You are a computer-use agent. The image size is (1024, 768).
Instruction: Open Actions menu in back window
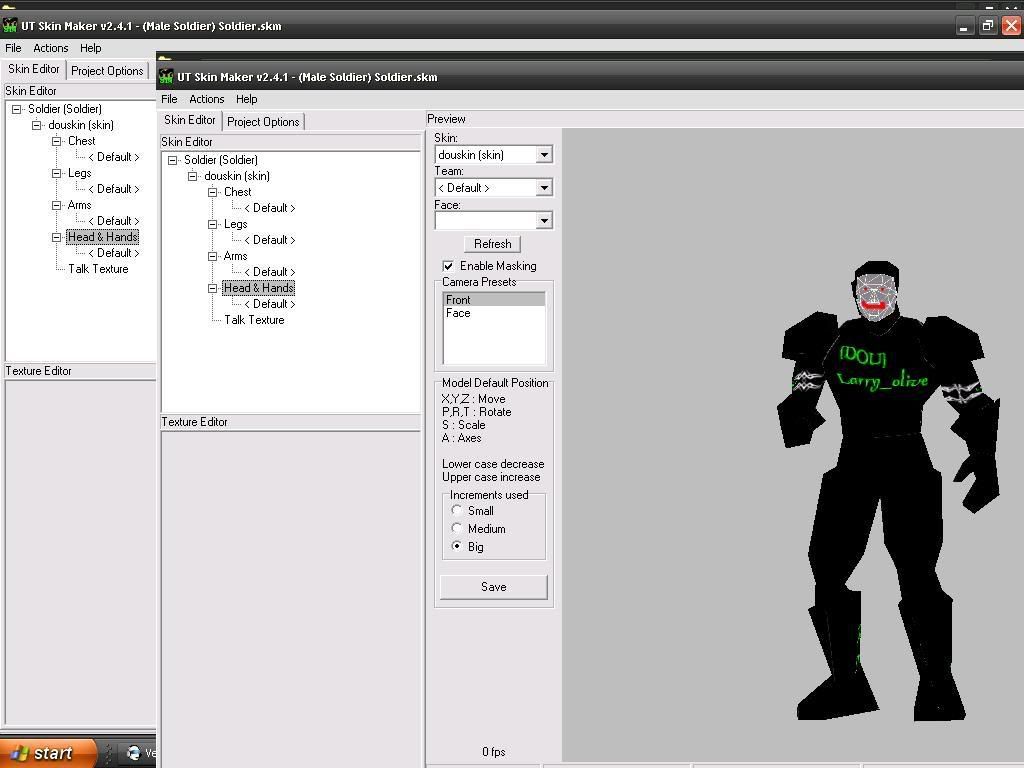[x=50, y=48]
